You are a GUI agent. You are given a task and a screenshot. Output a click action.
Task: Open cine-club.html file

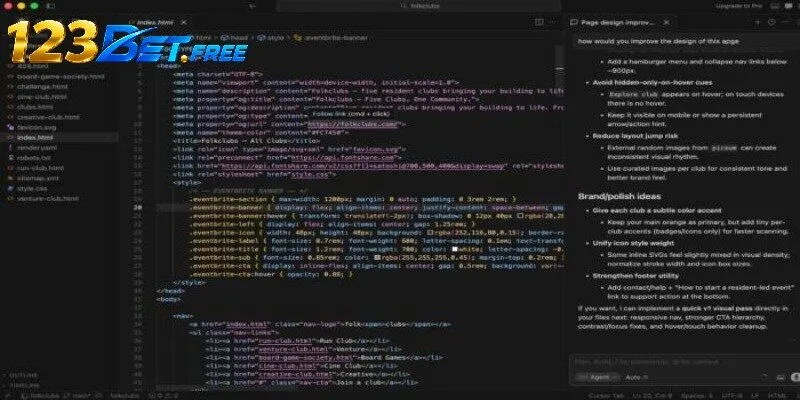pyautogui.click(x=42, y=97)
